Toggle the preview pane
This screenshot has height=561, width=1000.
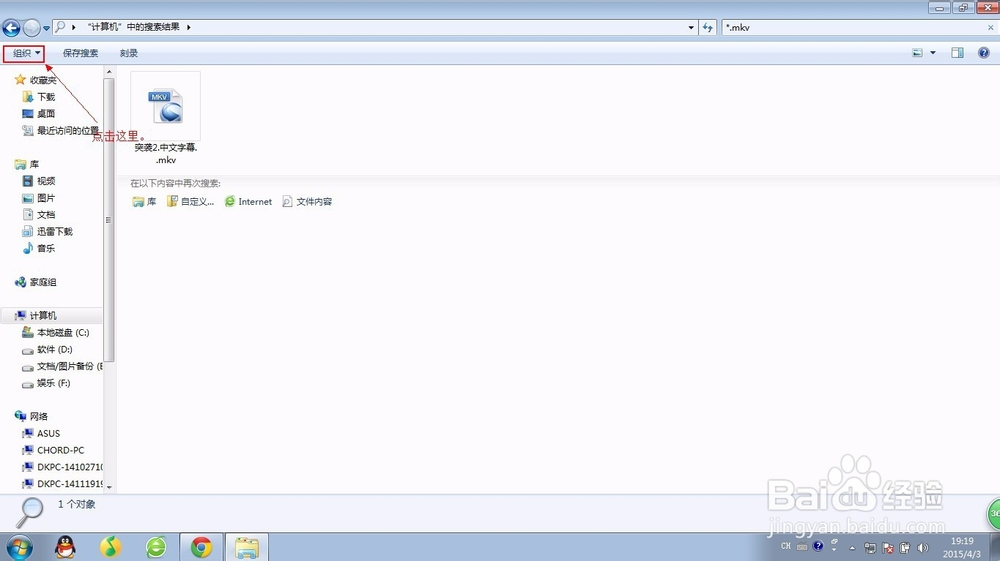tap(957, 53)
